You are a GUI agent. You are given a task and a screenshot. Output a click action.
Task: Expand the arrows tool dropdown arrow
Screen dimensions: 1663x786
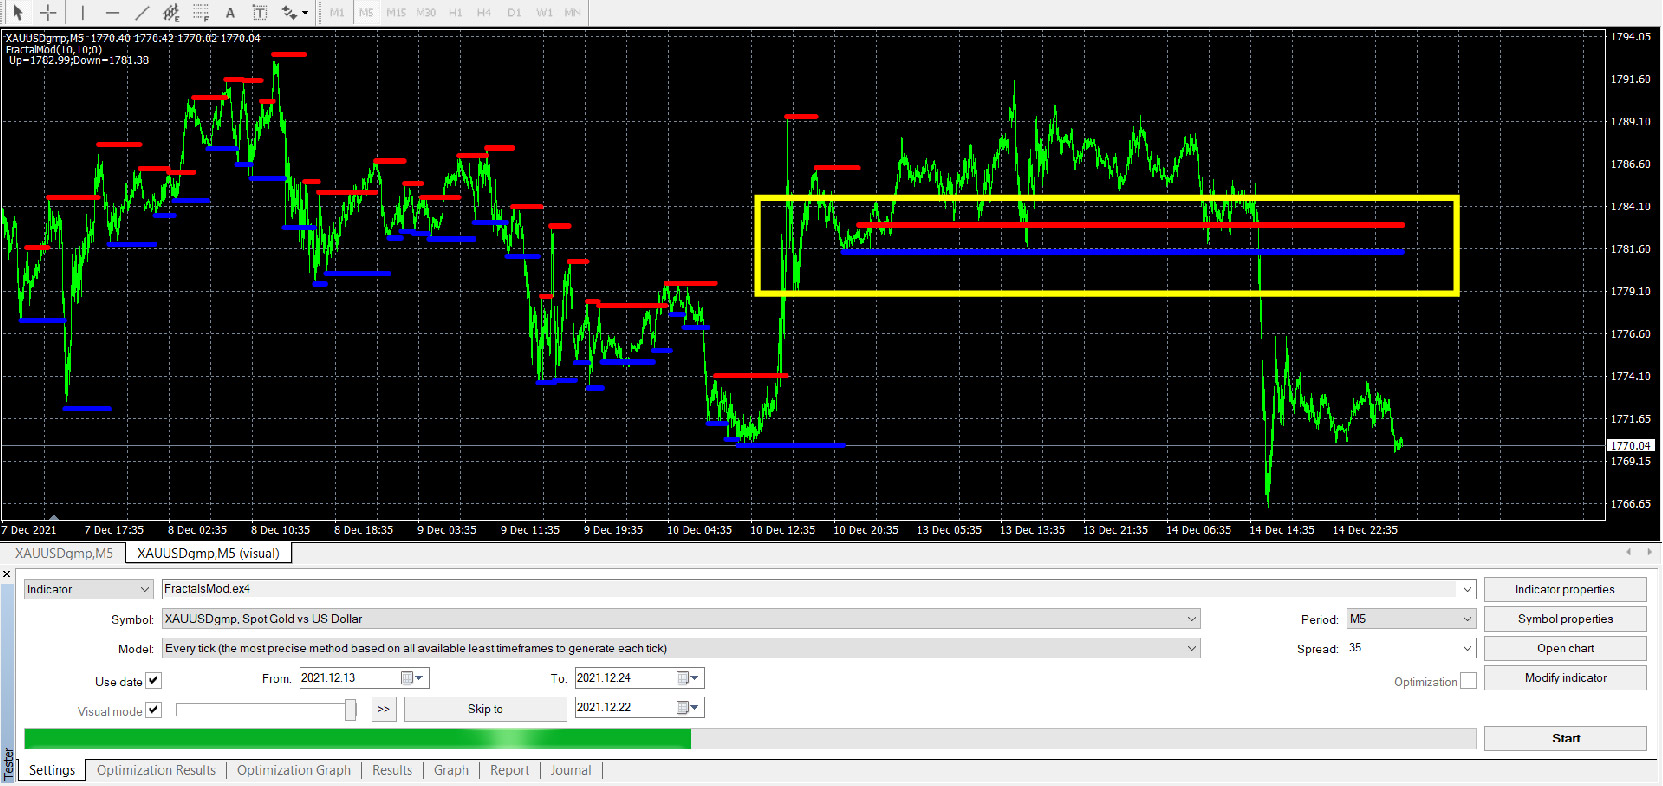(305, 13)
